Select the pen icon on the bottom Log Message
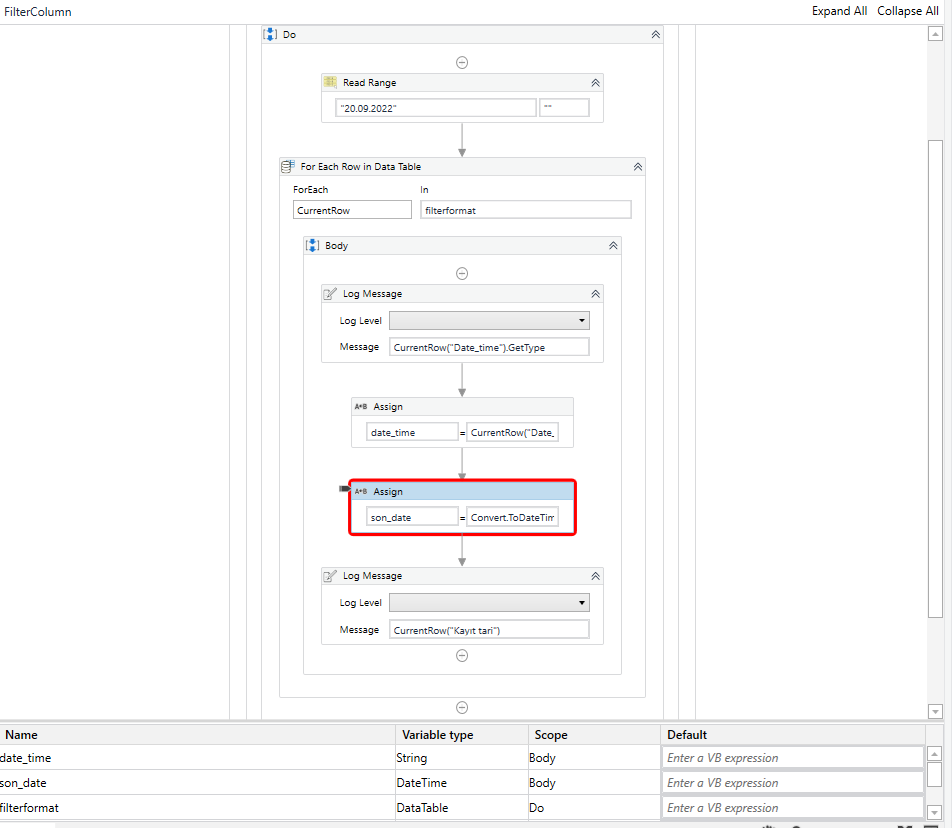The image size is (952, 828). point(330,575)
